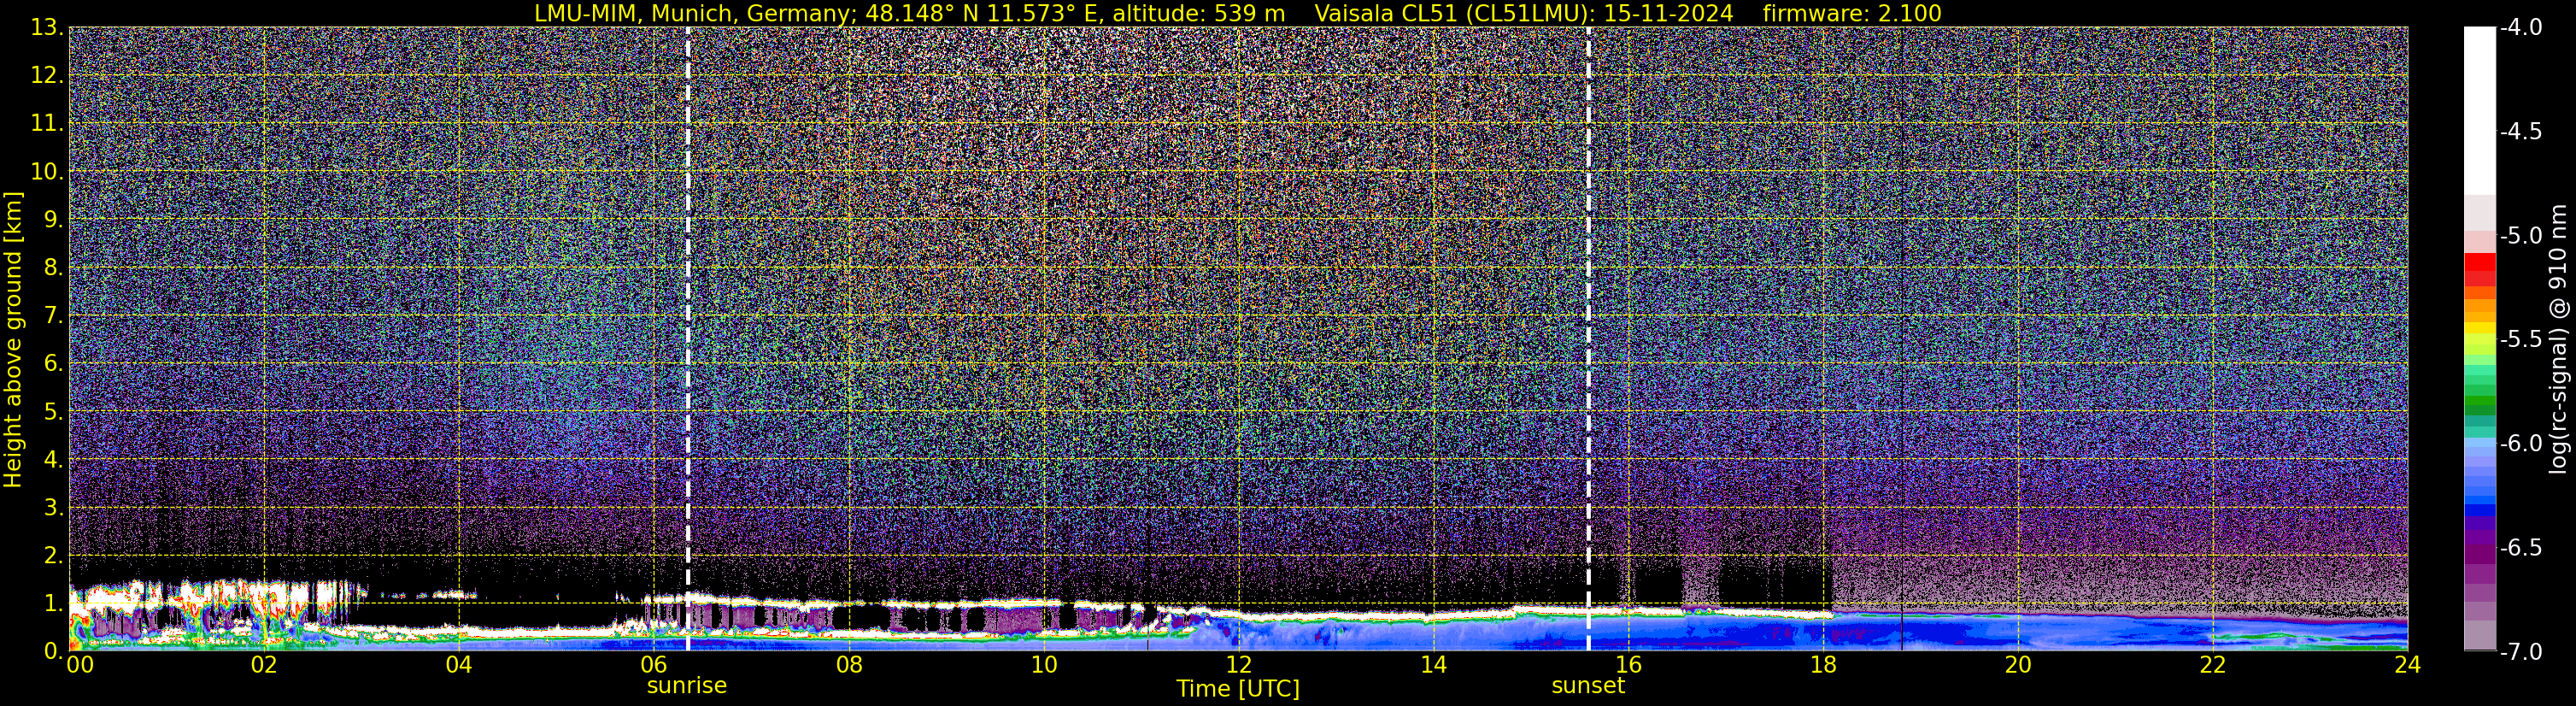Viewport: 2576px width, 706px height.
Task: Click the '3.' height axis tick label
Action: [53, 507]
